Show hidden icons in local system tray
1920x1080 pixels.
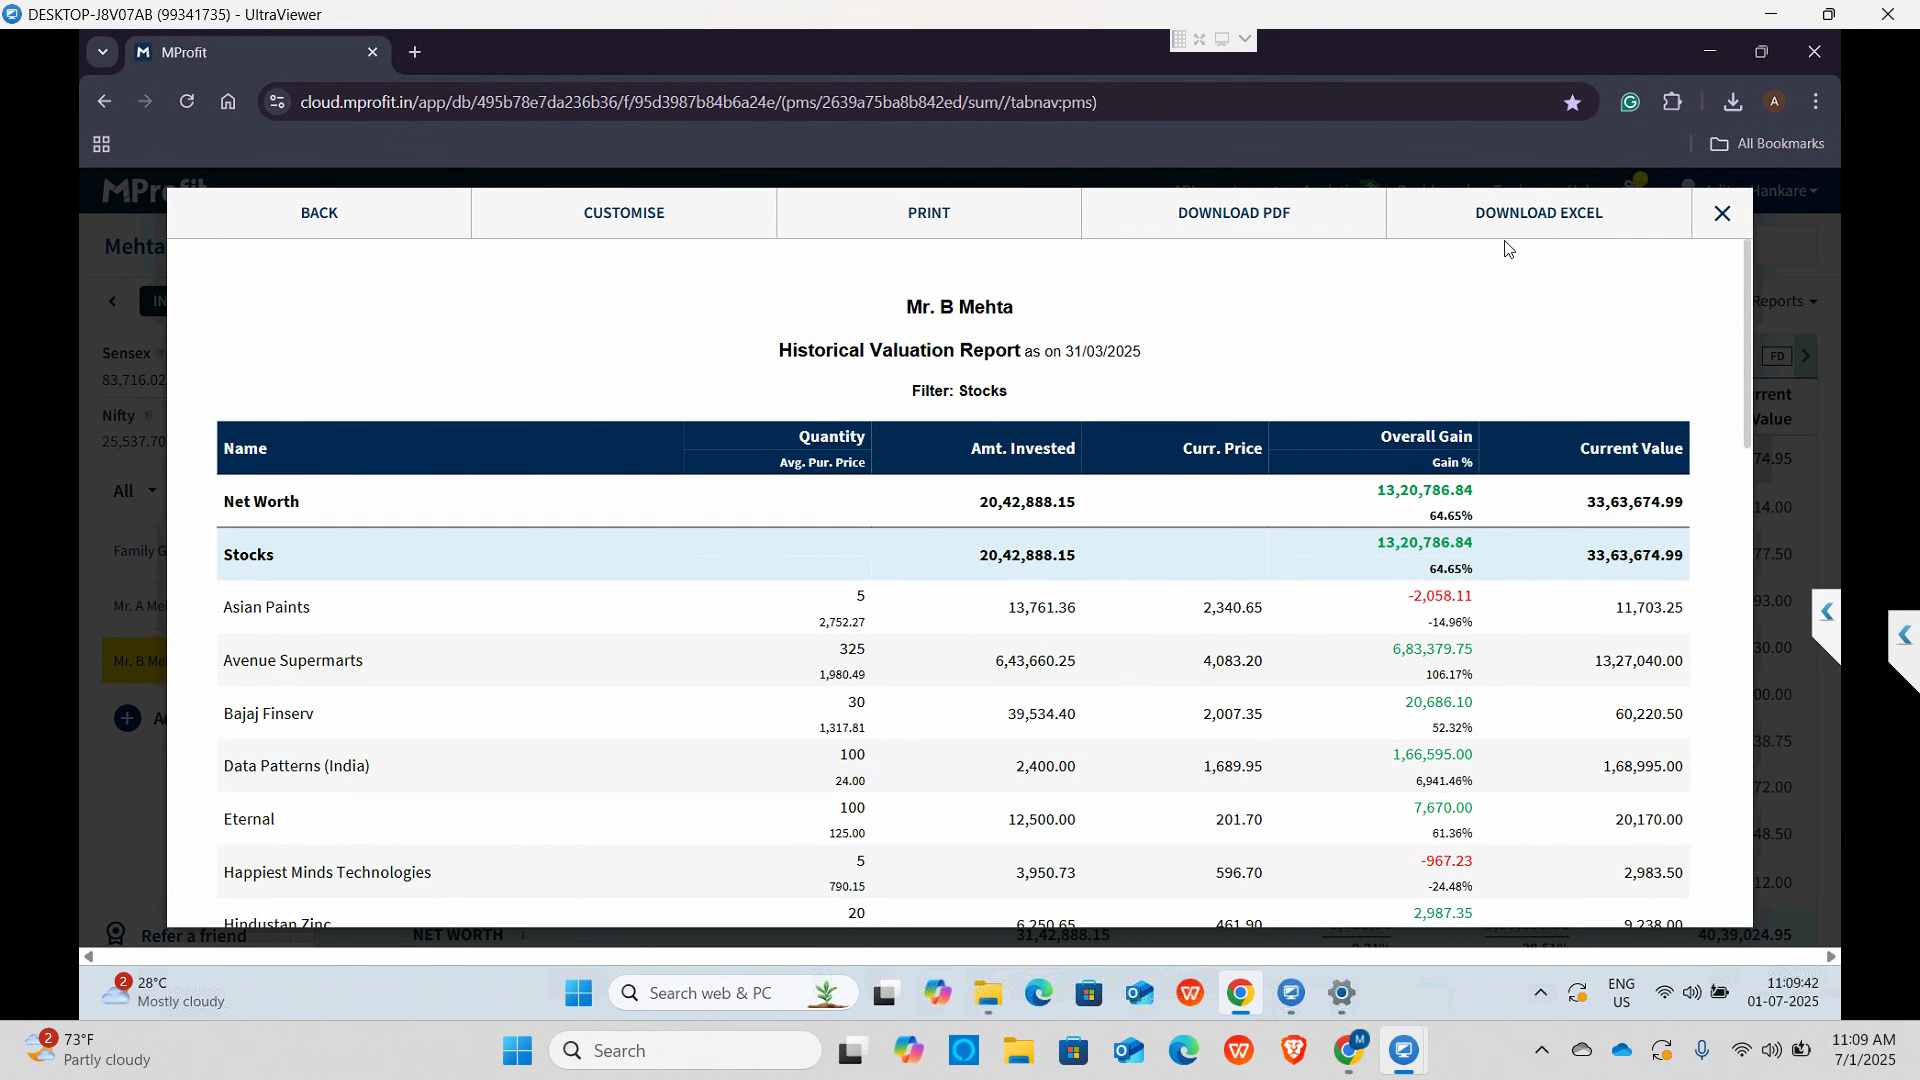point(1541,1051)
